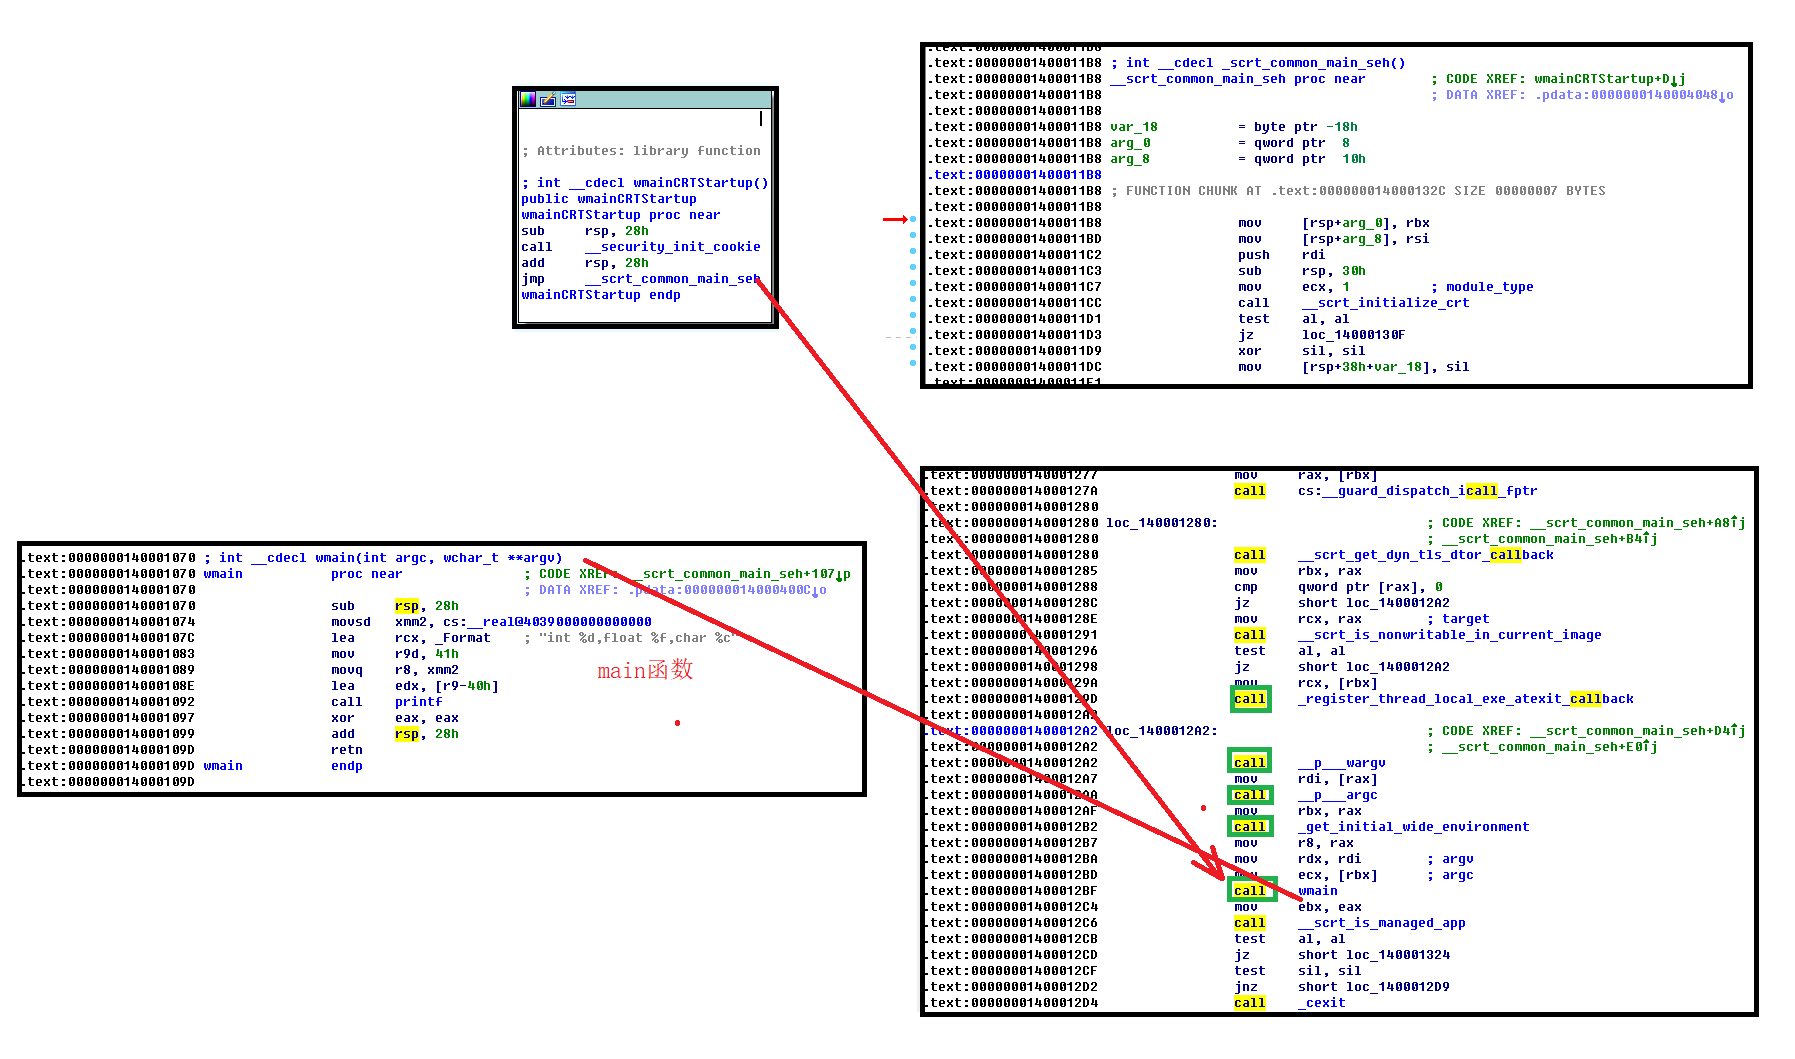Click 'eax, eax' xor operand in wmain
The height and width of the screenshot is (1059, 1795).
[427, 718]
